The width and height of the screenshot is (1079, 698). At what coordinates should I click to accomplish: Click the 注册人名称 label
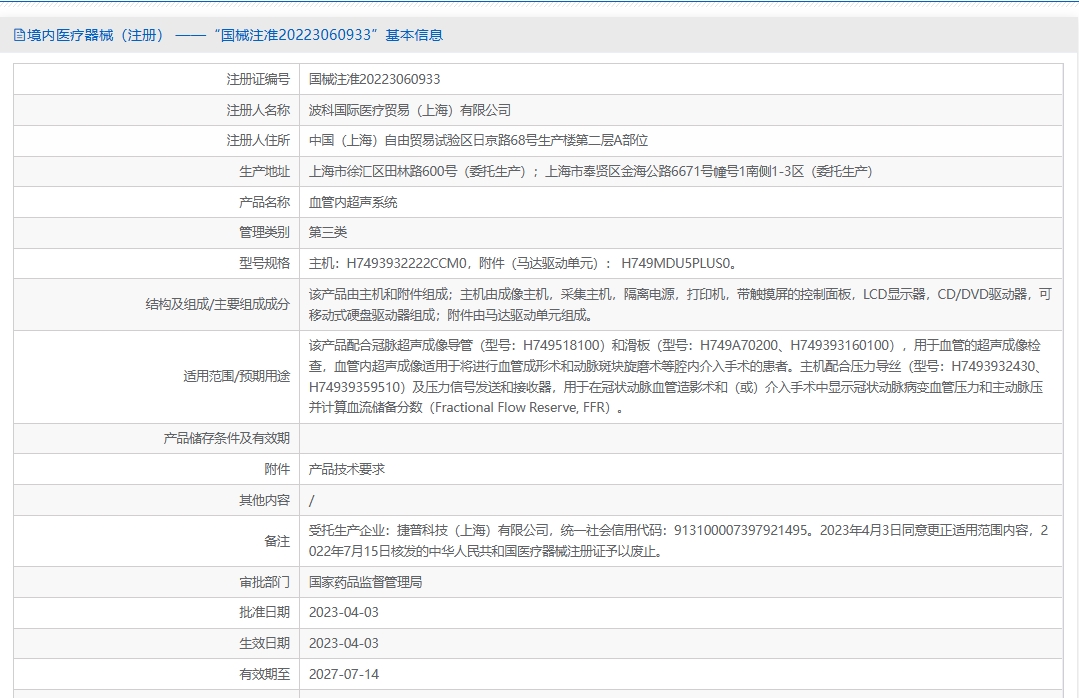(x=259, y=110)
